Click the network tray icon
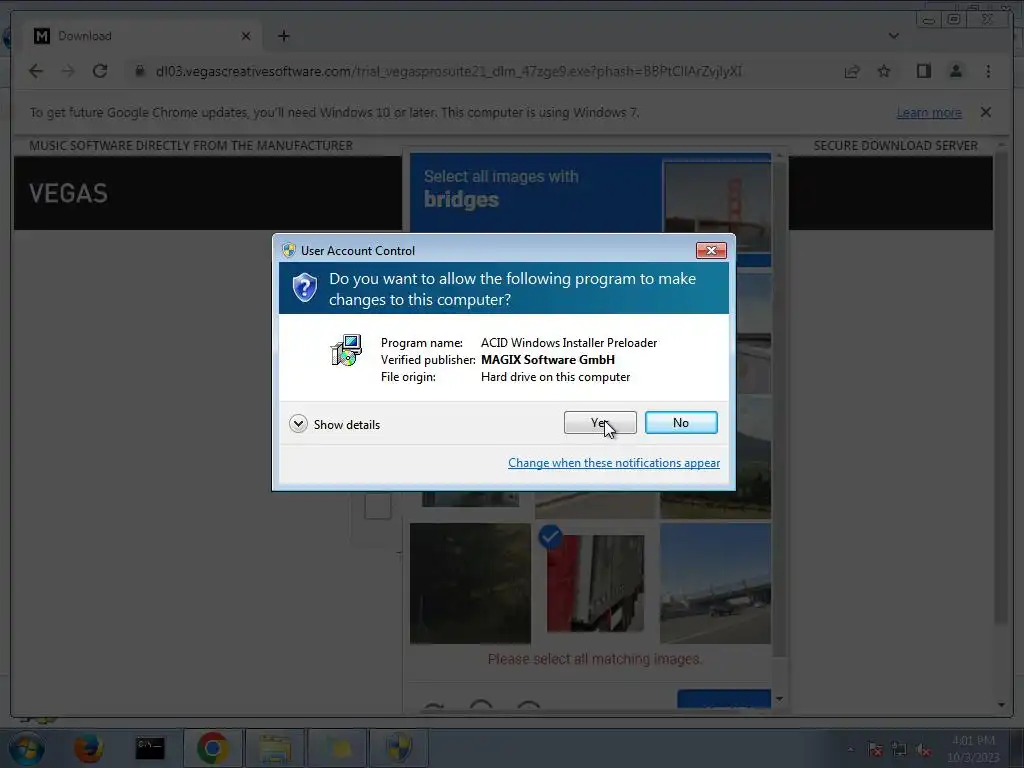The height and width of the screenshot is (768, 1024). 899,750
